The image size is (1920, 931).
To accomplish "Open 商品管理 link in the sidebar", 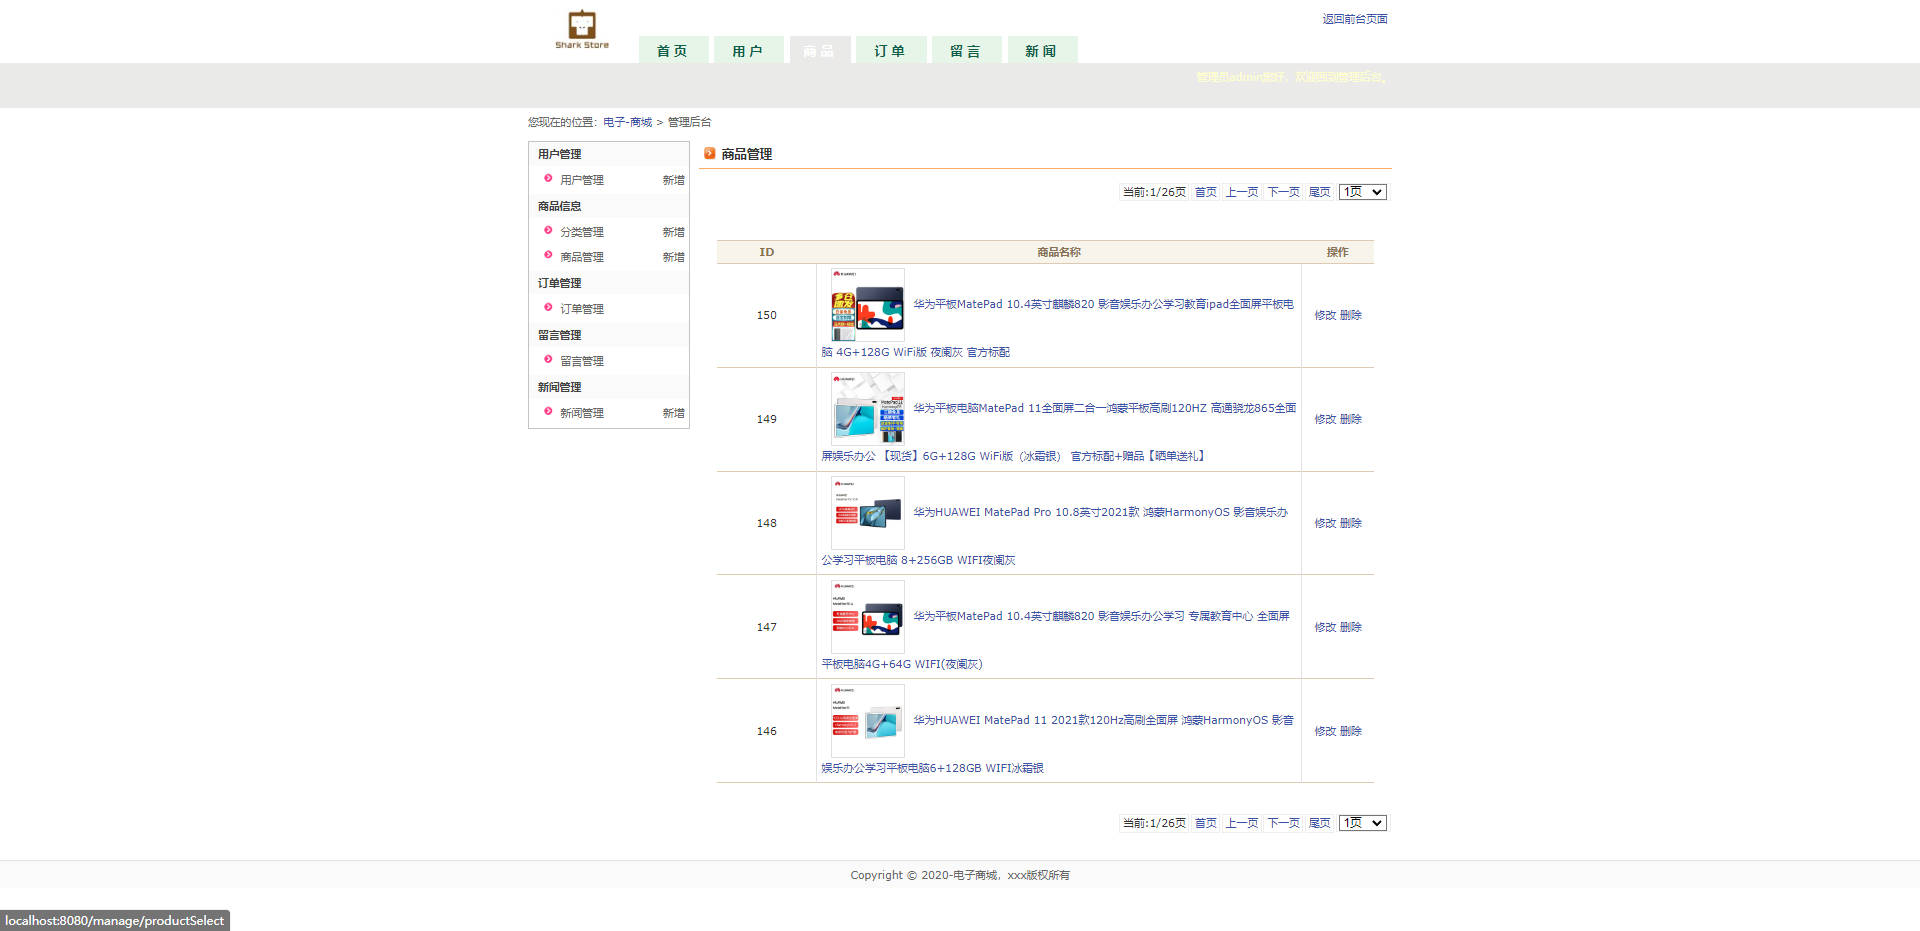I will (x=581, y=257).
